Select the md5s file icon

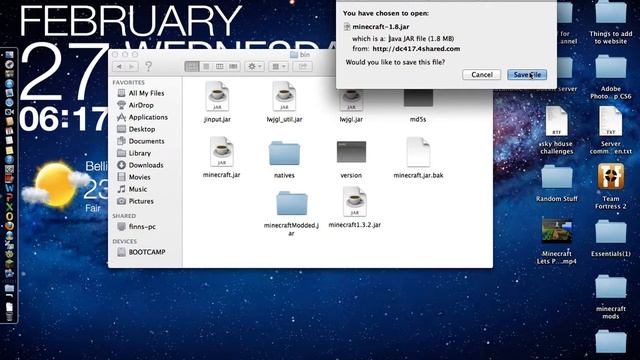418,98
